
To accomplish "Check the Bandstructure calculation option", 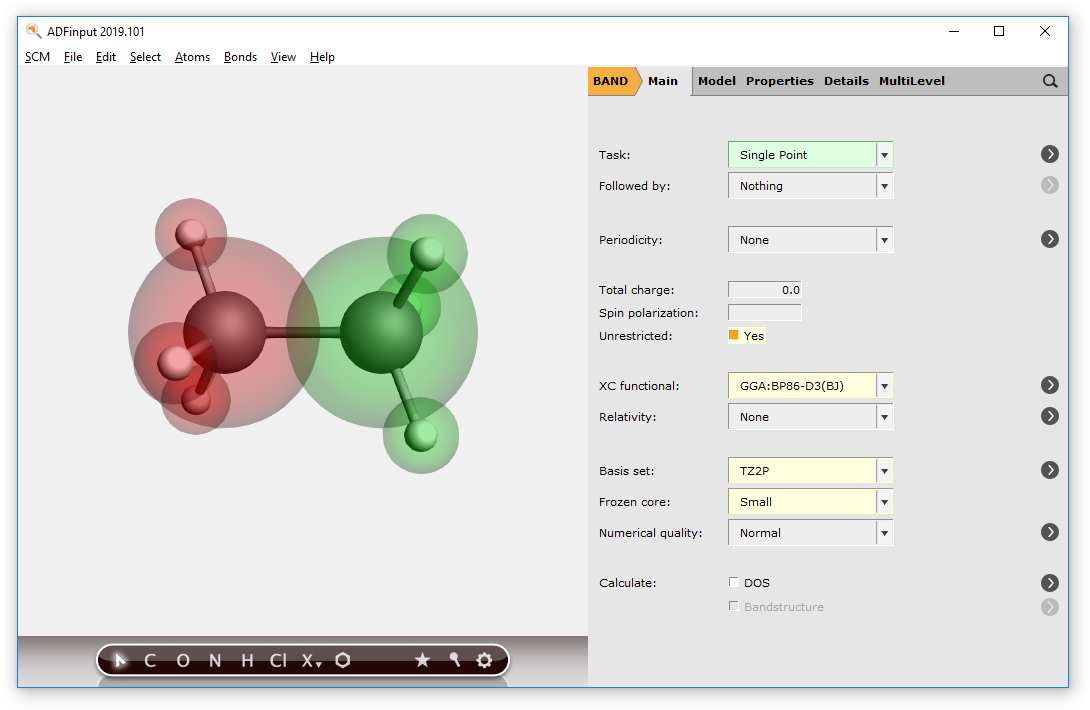I will click(x=733, y=607).
